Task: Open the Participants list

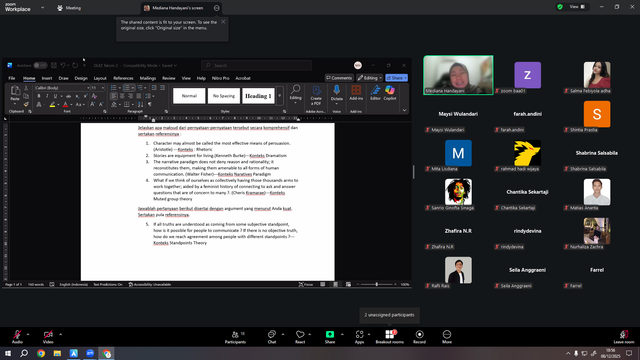Action: [x=236, y=337]
